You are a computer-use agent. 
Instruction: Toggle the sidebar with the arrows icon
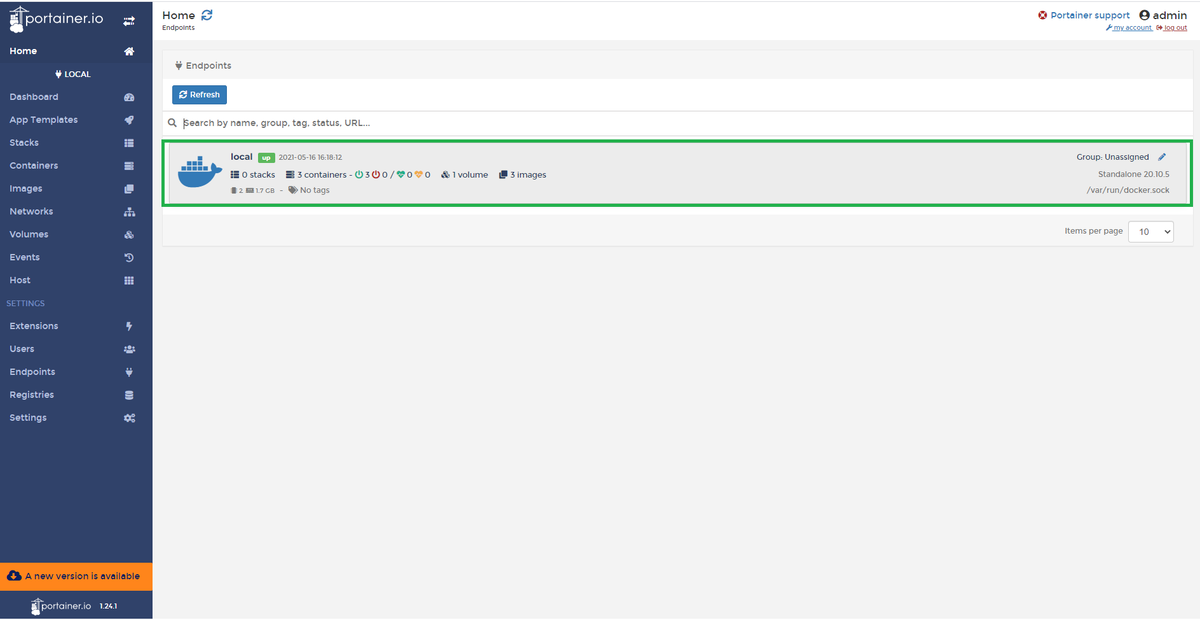[129, 20]
